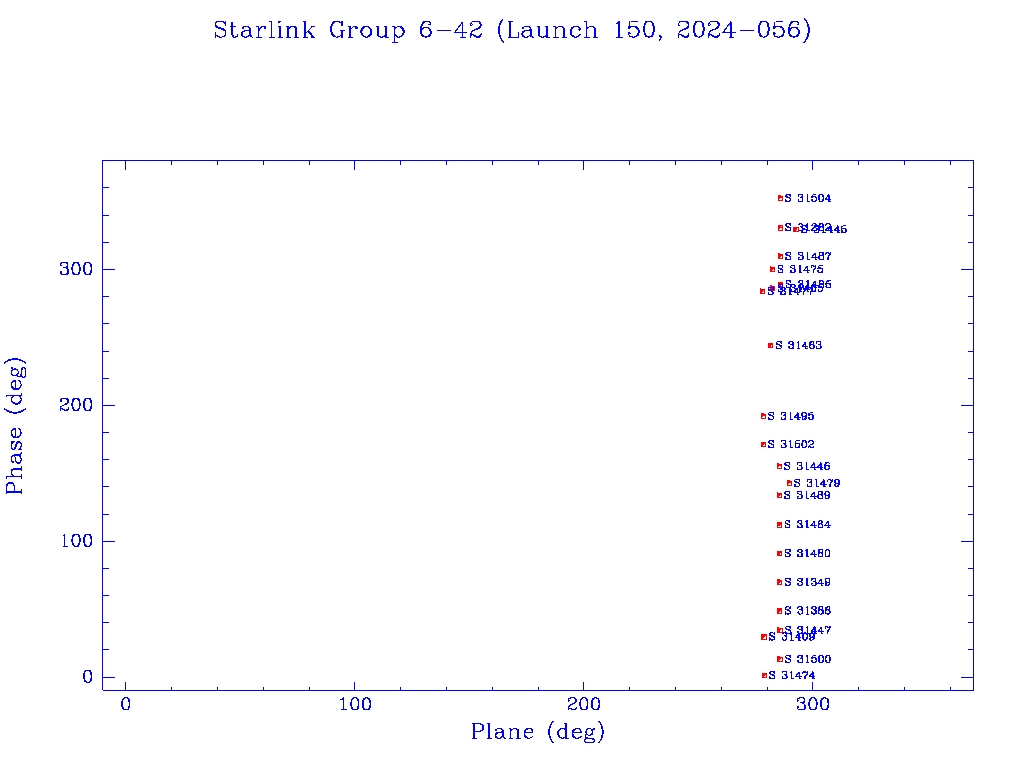Click the red marker for S 31479
This screenshot has height=768, width=1024.
point(789,483)
